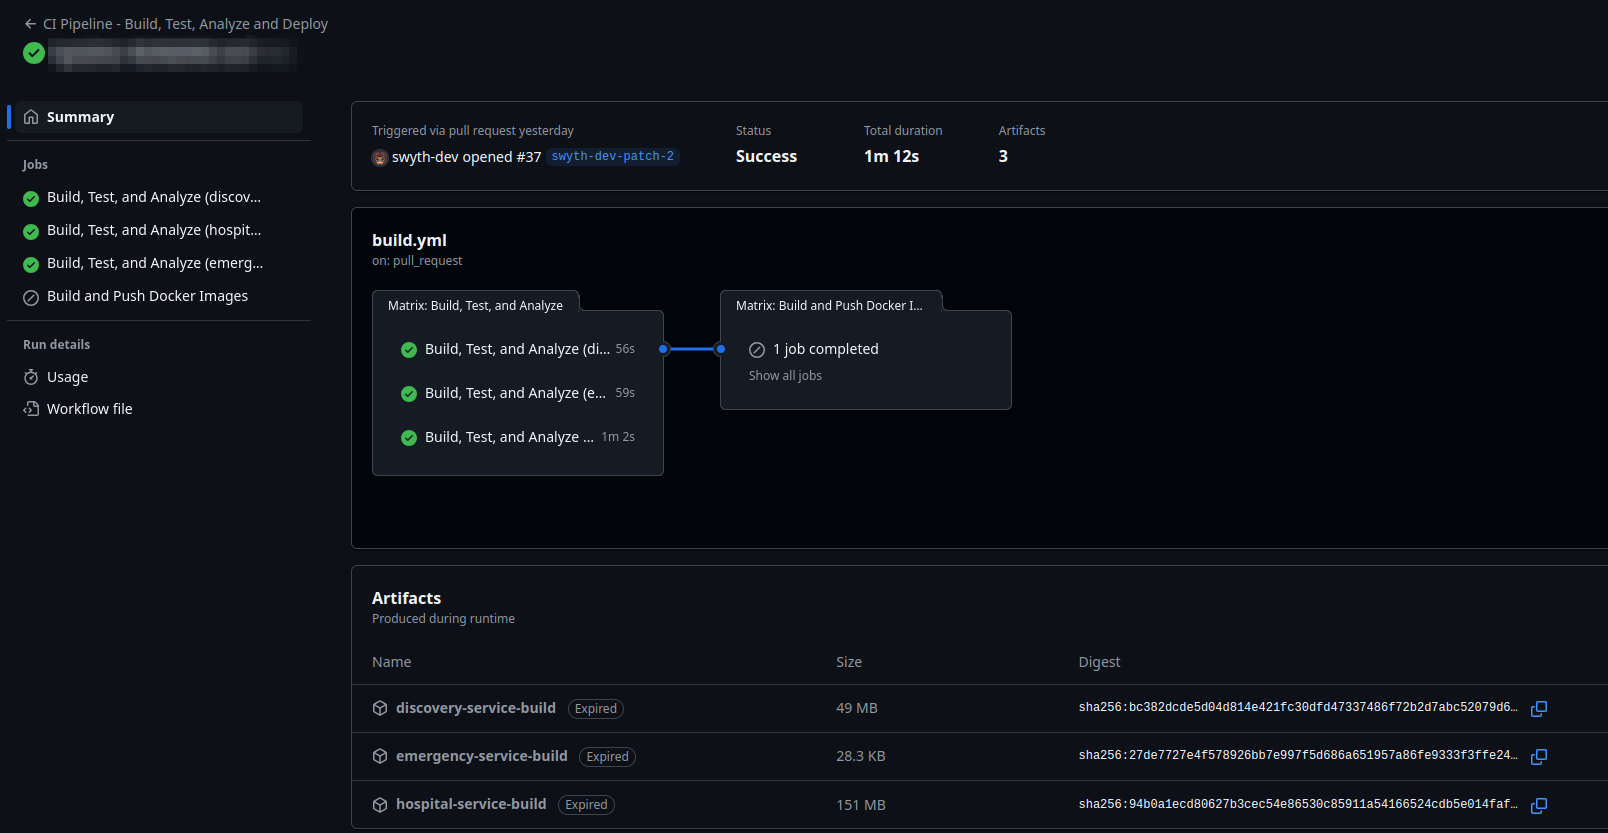This screenshot has width=1608, height=833.
Task: Click the back arrow to CI Pipeline
Action: 30,24
